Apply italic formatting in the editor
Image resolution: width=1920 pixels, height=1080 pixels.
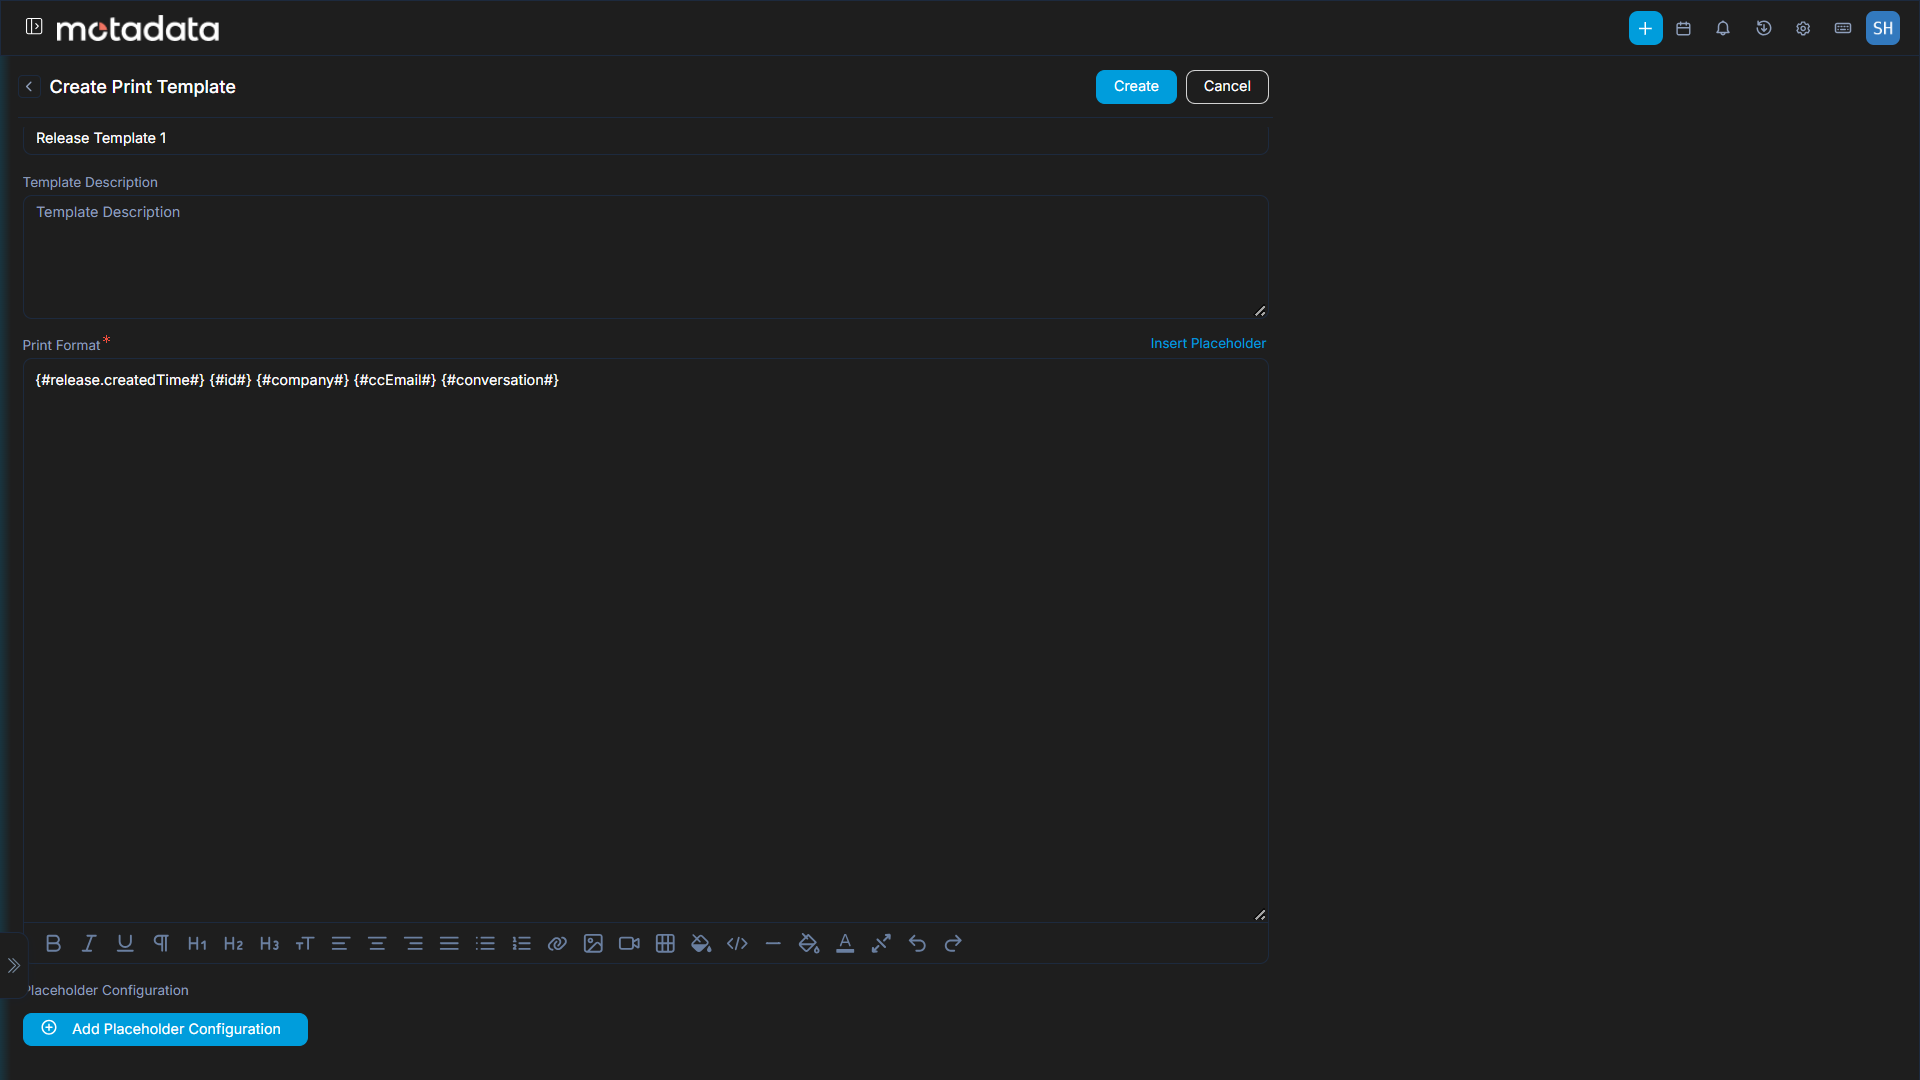coord(89,943)
